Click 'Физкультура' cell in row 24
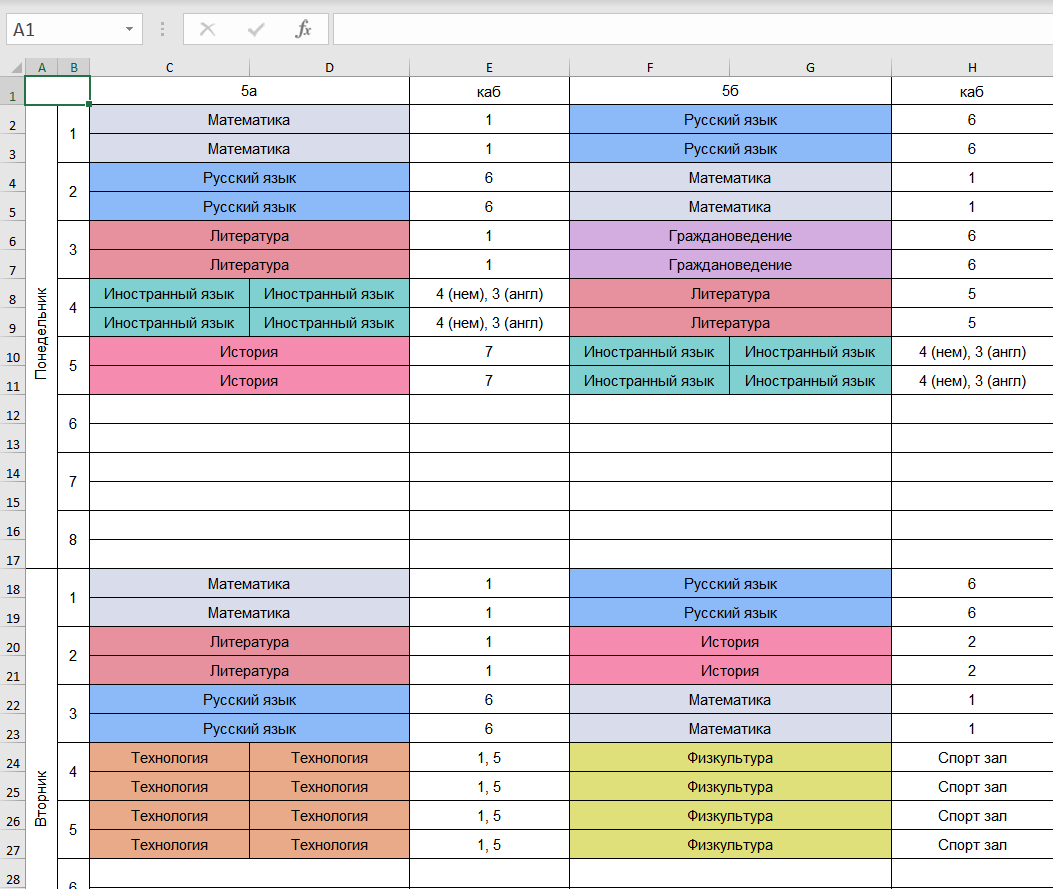This screenshot has height=889, width=1053. coord(730,757)
